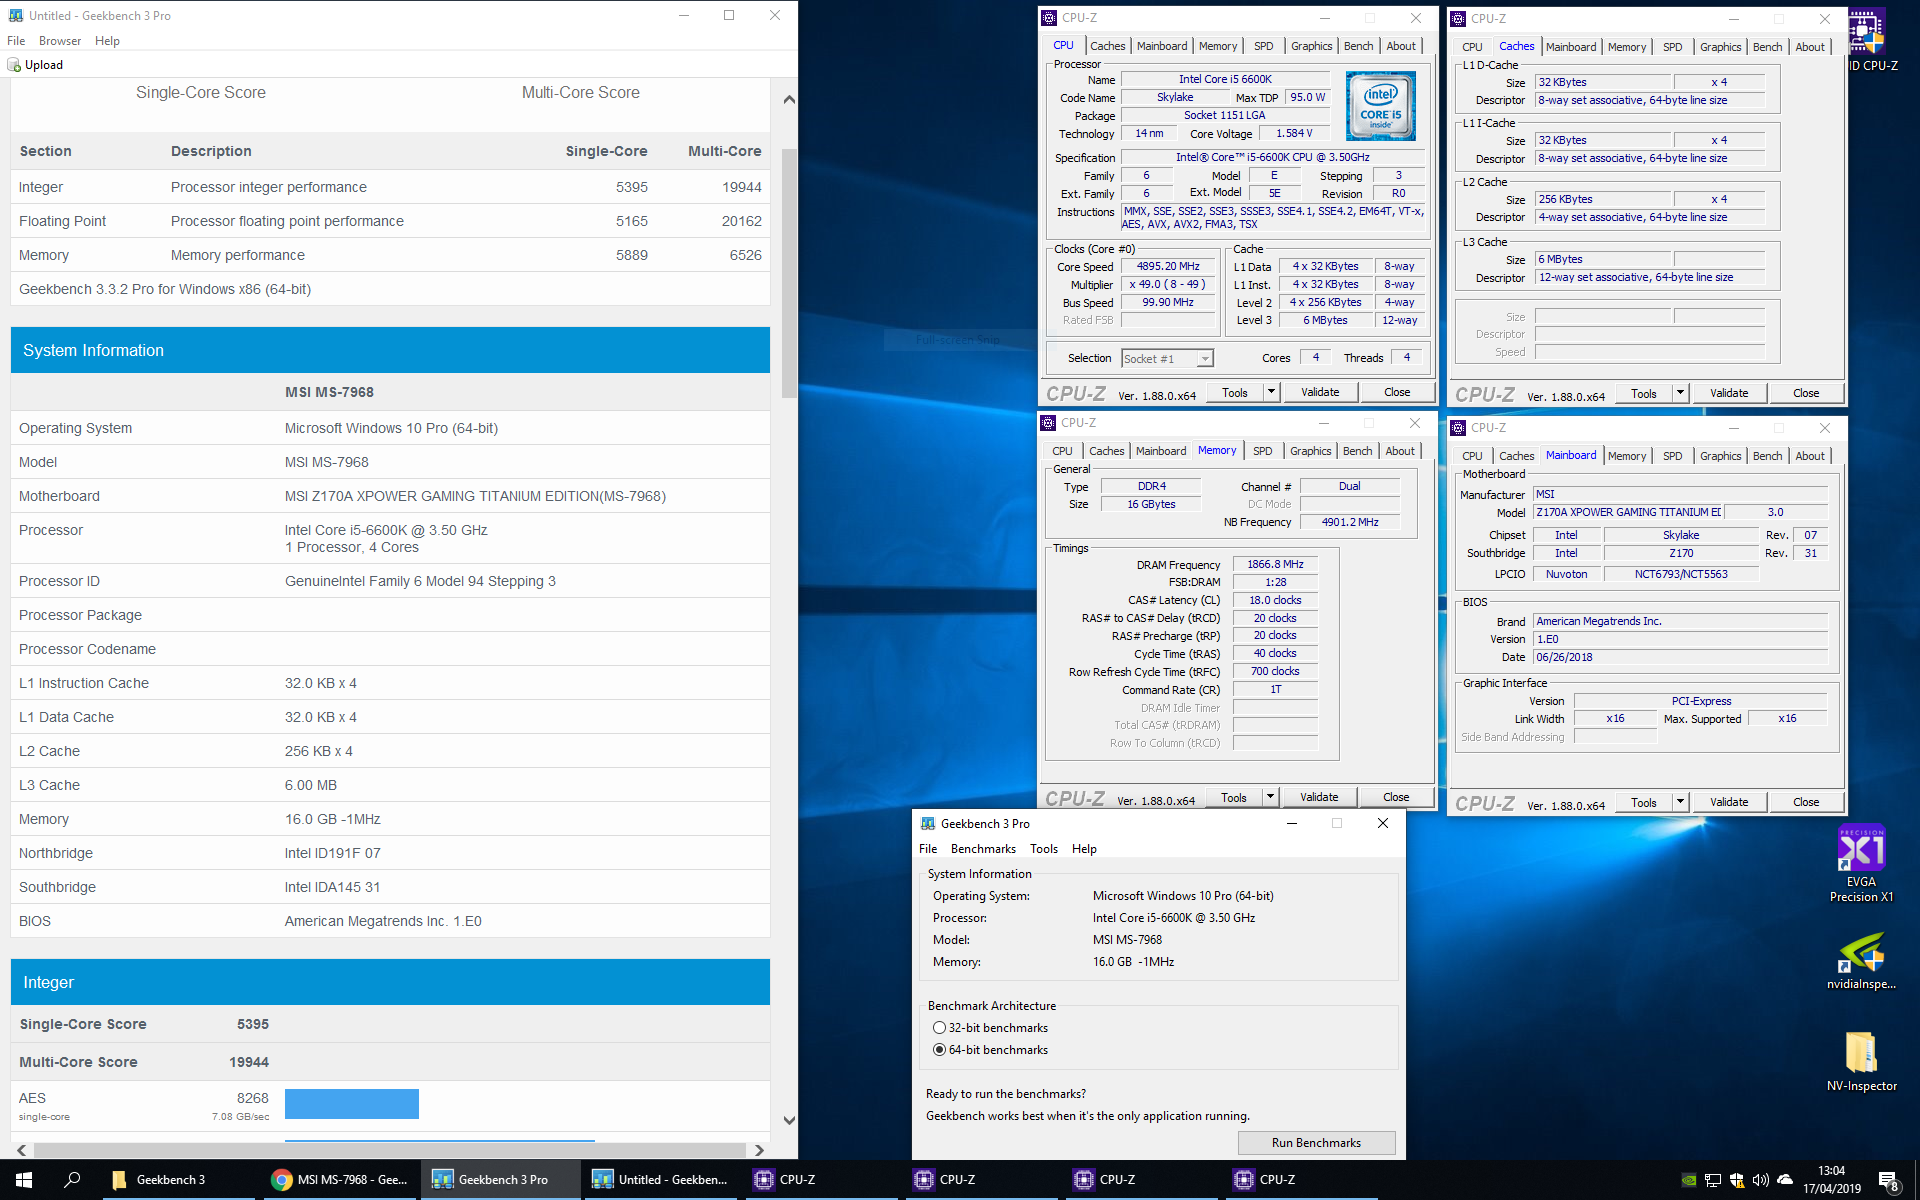Select 64-bit benchmarks radio button
This screenshot has height=1200, width=1920.
939,1050
